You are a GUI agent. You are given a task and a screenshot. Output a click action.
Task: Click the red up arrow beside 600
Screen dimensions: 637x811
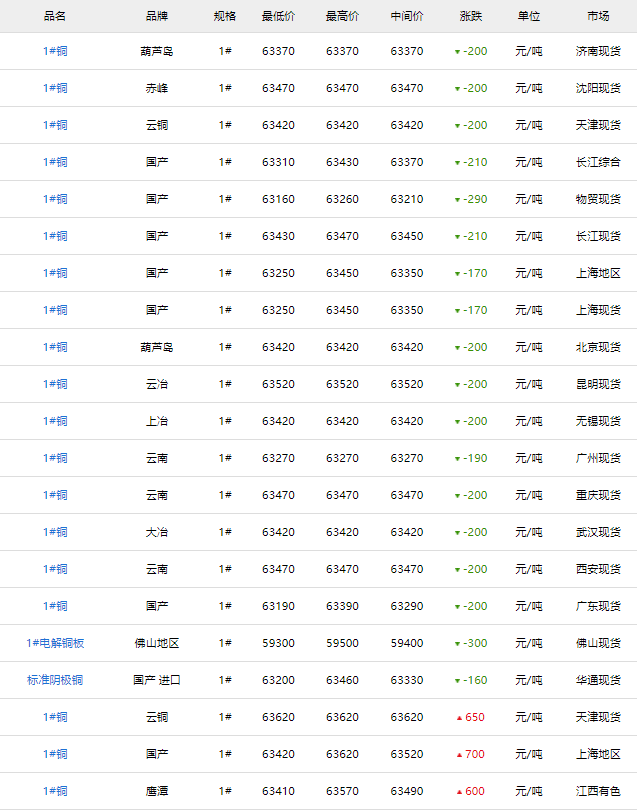tap(459, 792)
